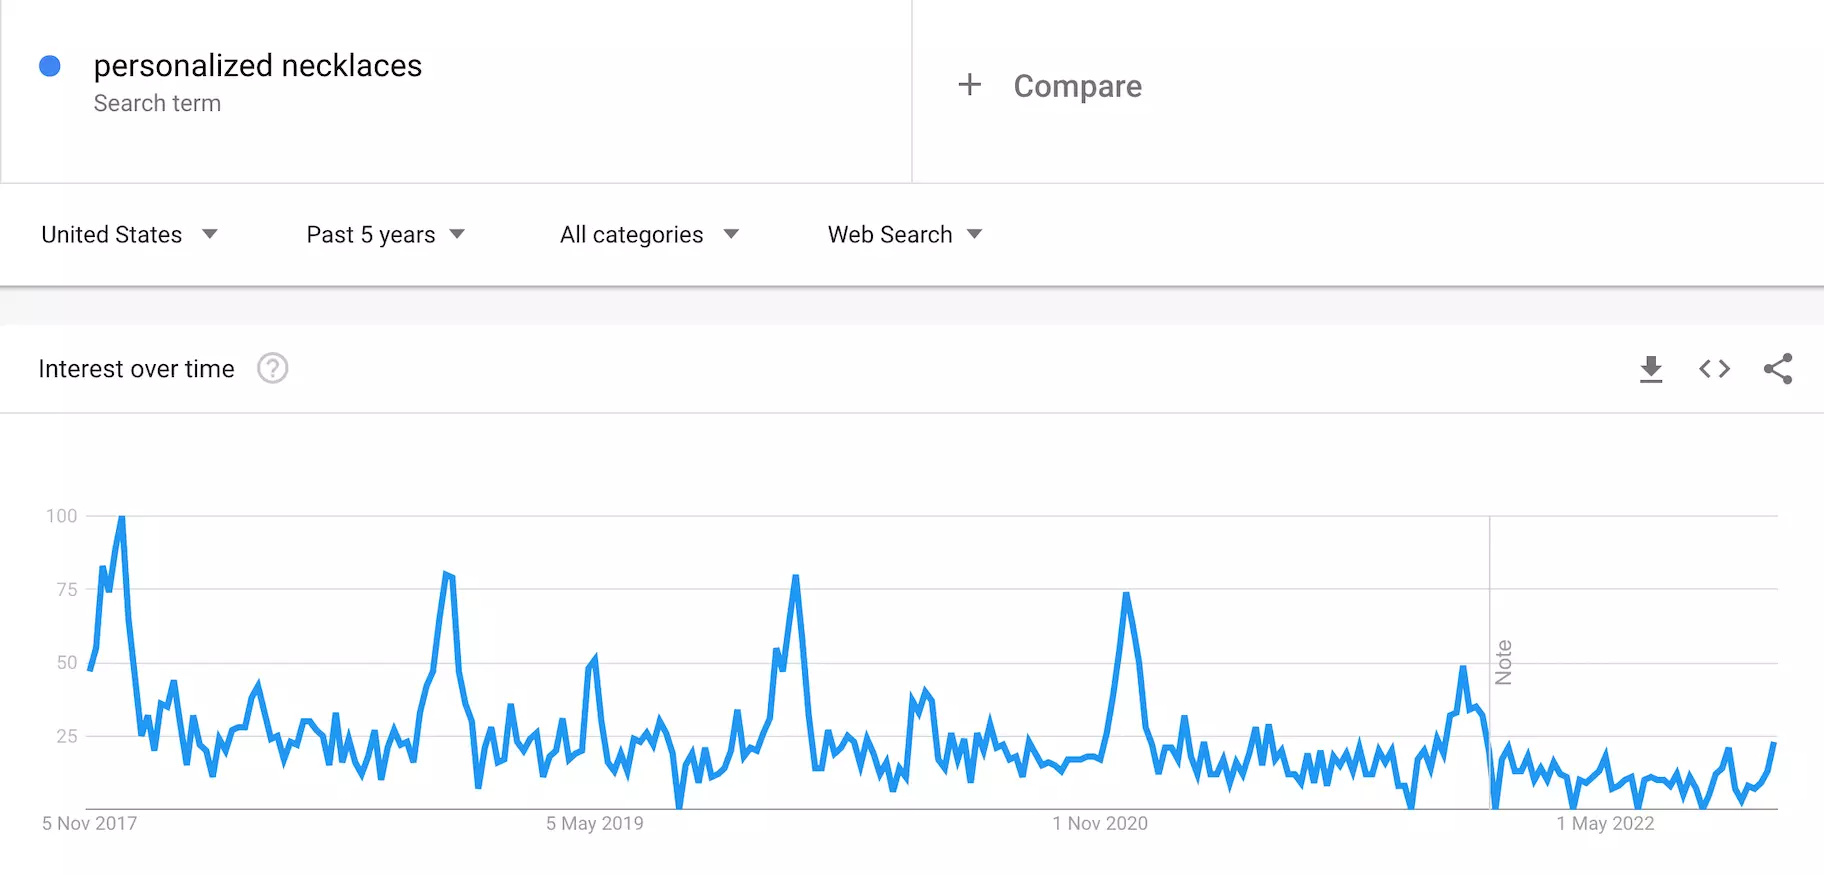This screenshot has width=1824, height=875.
Task: Share the interest over time chart
Action: tap(1778, 369)
